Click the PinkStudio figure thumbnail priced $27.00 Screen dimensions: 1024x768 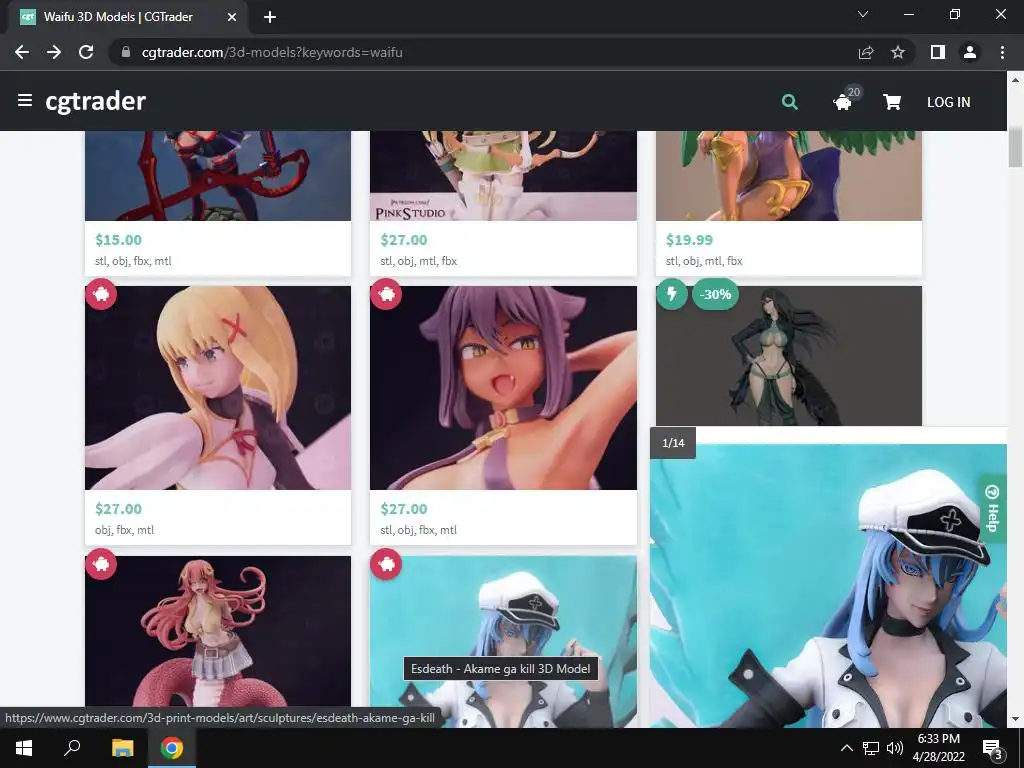tap(504, 176)
